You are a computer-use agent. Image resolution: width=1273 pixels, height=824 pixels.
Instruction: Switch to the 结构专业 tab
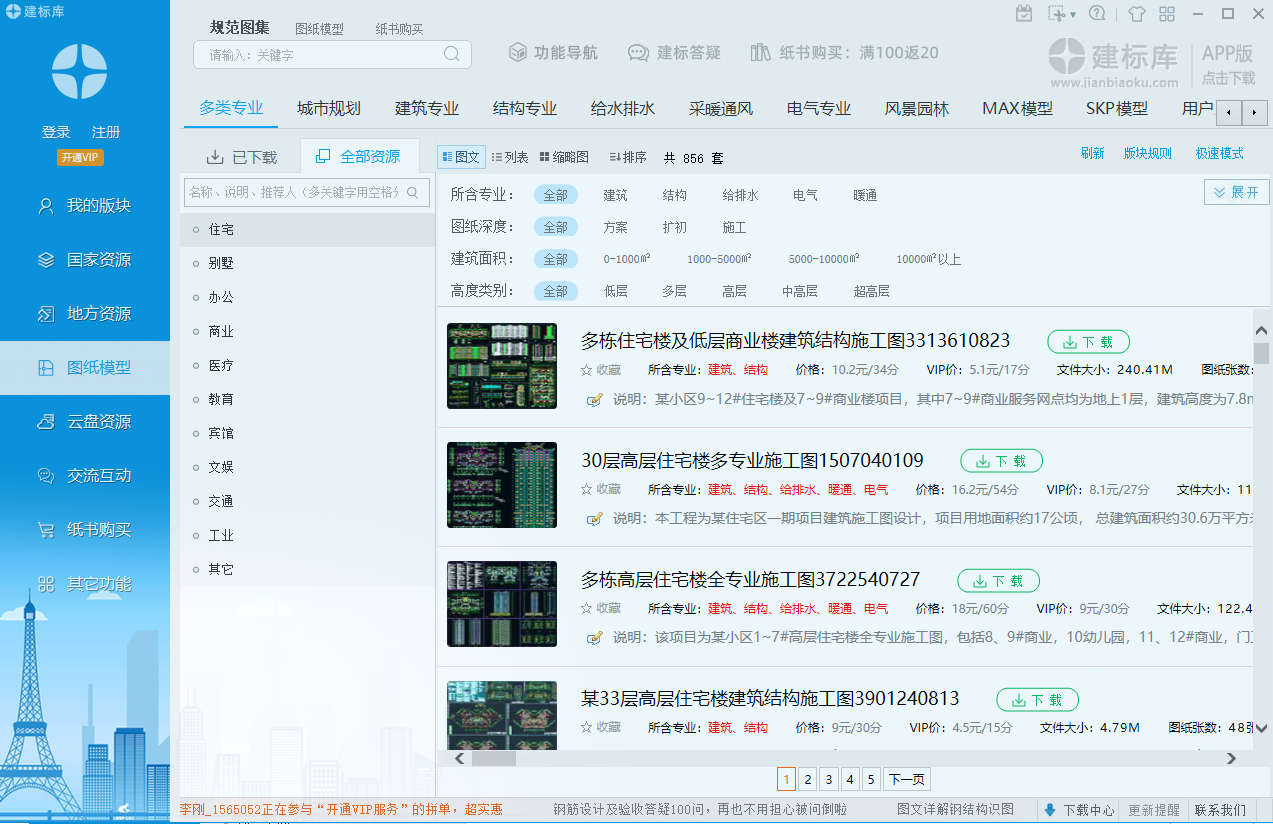[524, 109]
